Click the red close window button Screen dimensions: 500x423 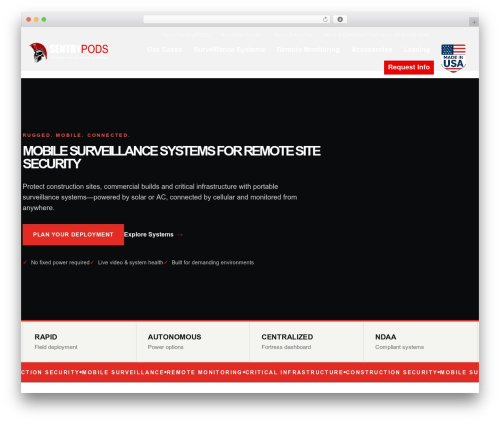click(29, 20)
